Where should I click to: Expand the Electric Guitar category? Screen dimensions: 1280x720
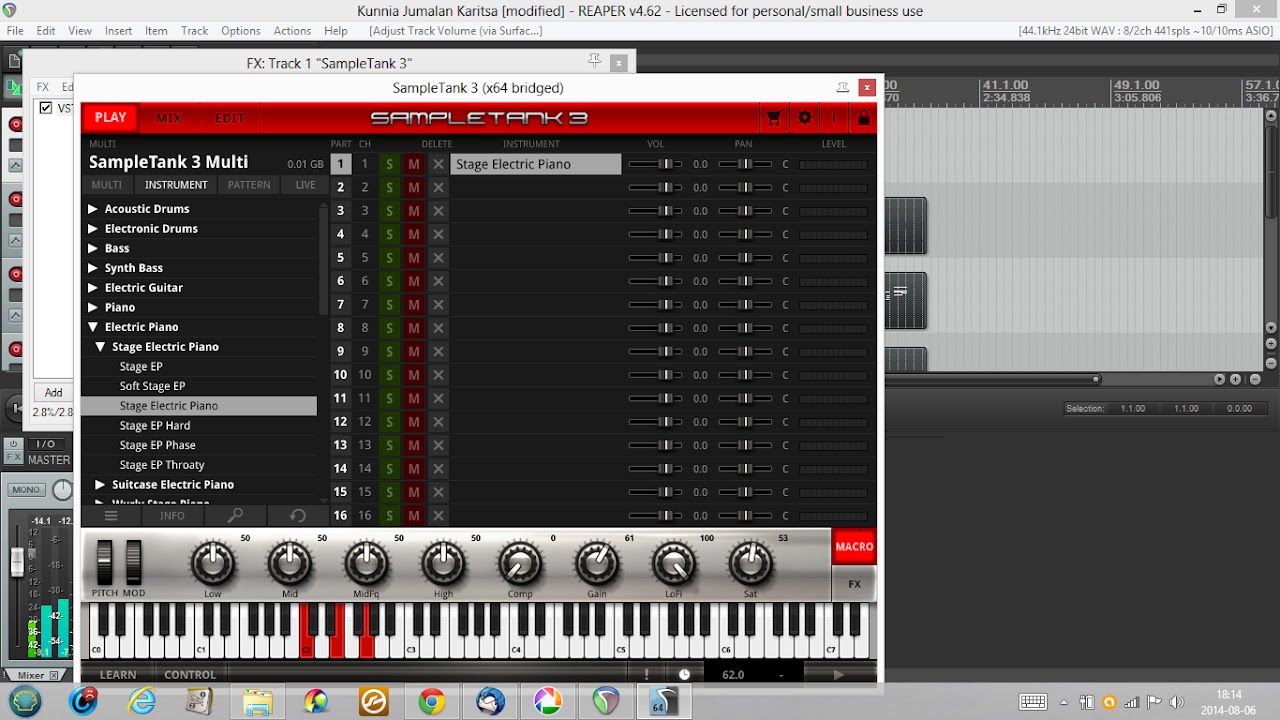click(x=93, y=288)
